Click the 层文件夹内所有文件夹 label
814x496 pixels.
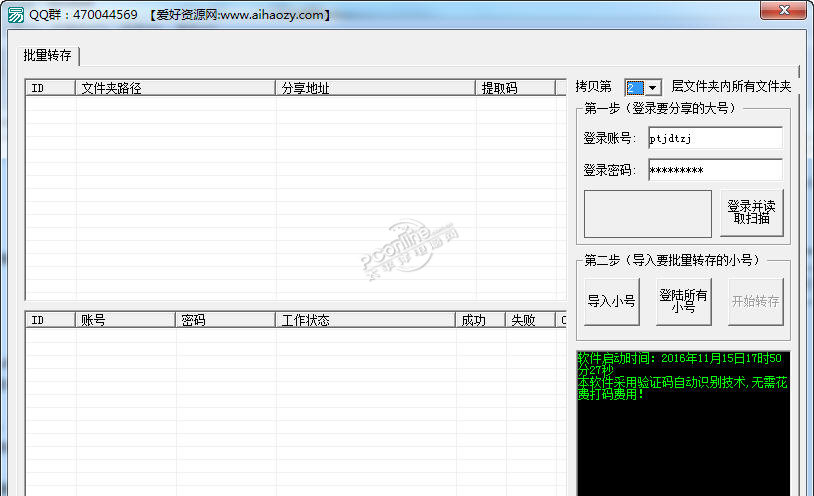pos(731,86)
